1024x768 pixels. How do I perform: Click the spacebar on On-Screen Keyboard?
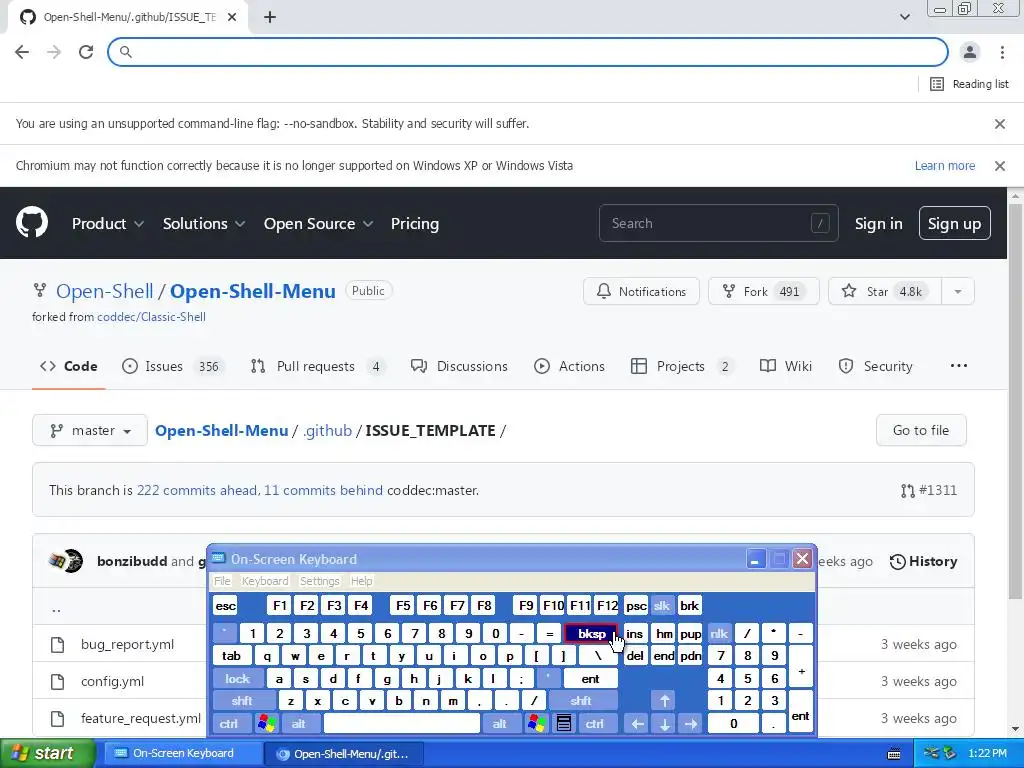[401, 724]
